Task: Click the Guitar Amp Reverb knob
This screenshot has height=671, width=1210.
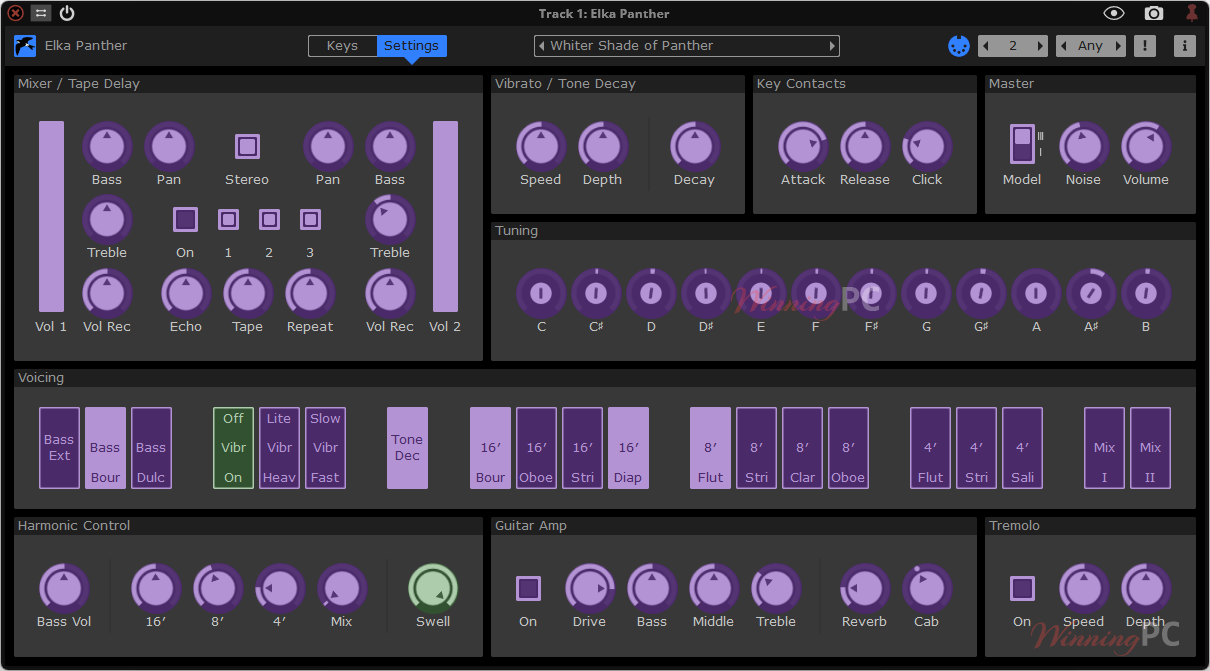Action: coord(865,588)
